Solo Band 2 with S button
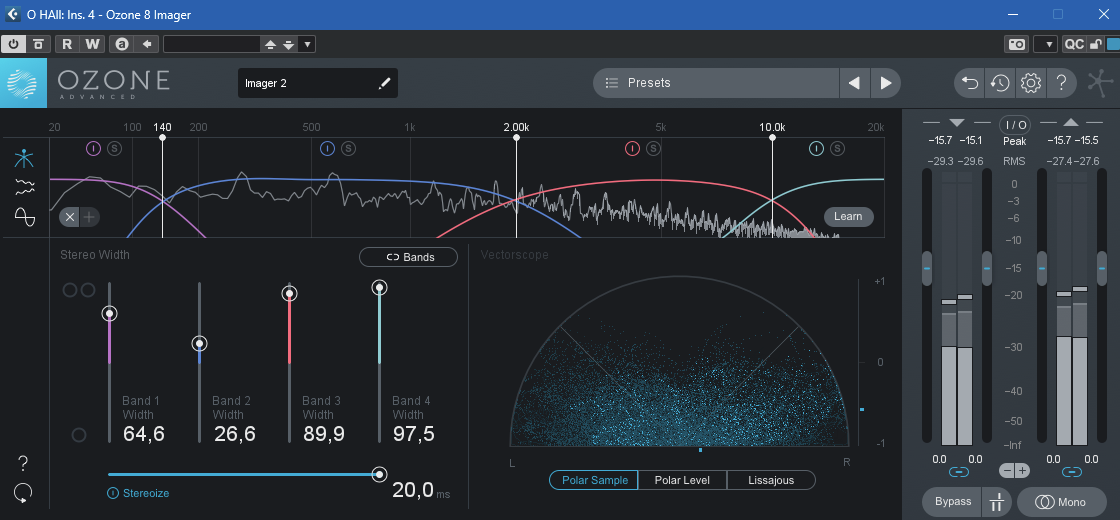The height and width of the screenshot is (520, 1120). 348,149
